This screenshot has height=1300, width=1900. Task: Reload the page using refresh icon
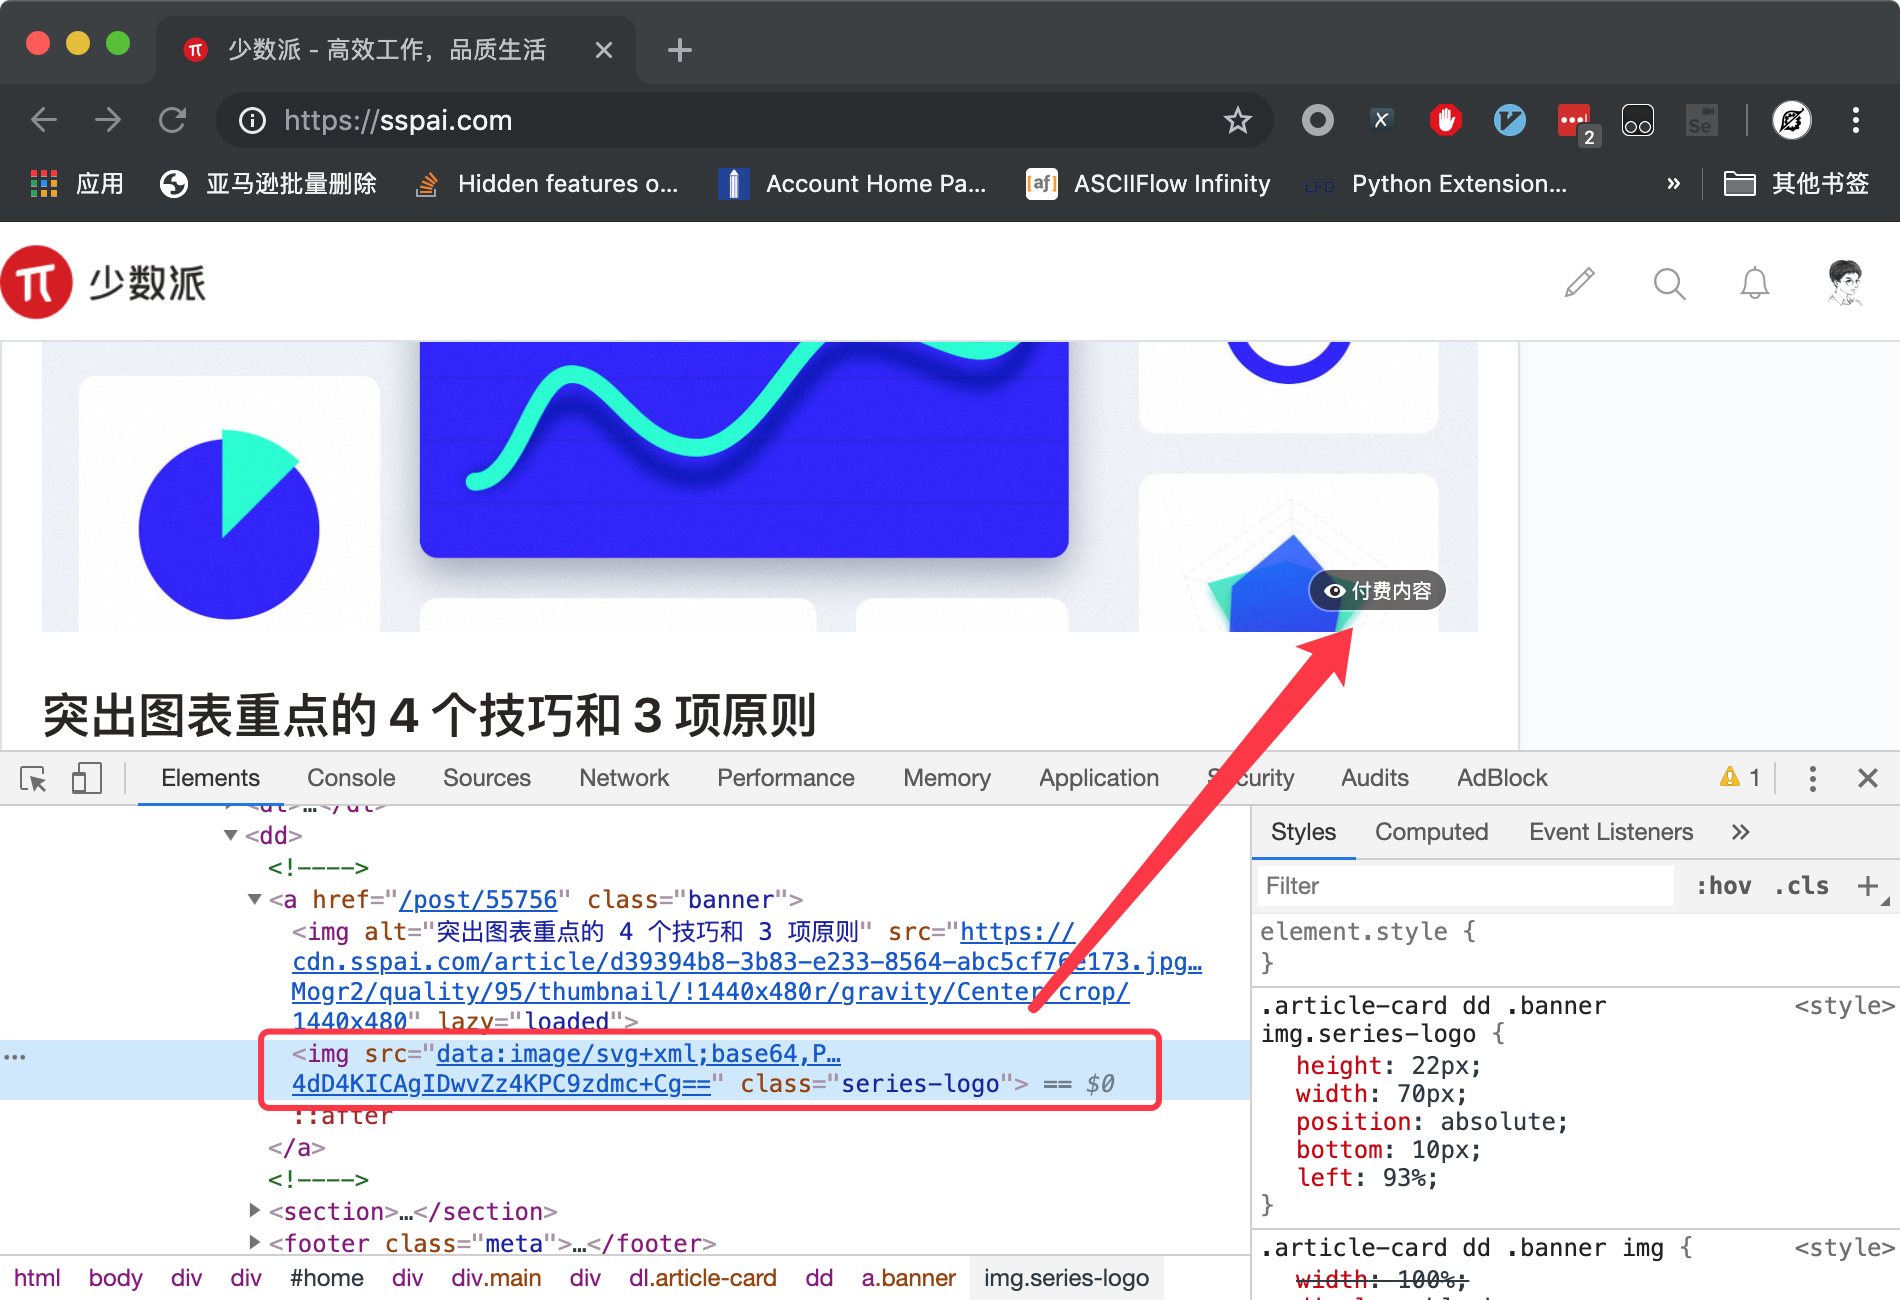[x=173, y=121]
